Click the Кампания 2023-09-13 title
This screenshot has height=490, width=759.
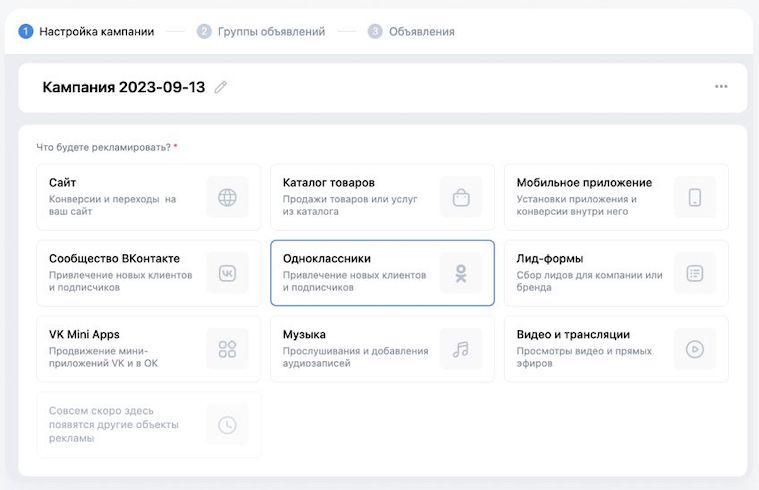124,87
